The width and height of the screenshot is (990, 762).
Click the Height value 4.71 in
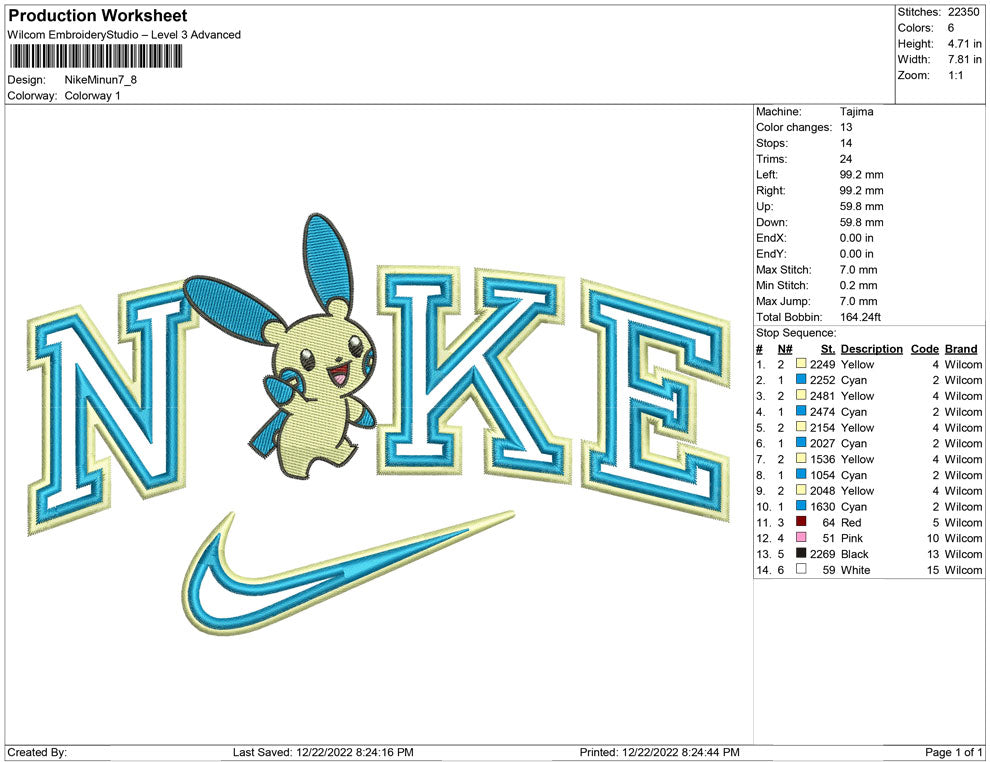pos(964,44)
